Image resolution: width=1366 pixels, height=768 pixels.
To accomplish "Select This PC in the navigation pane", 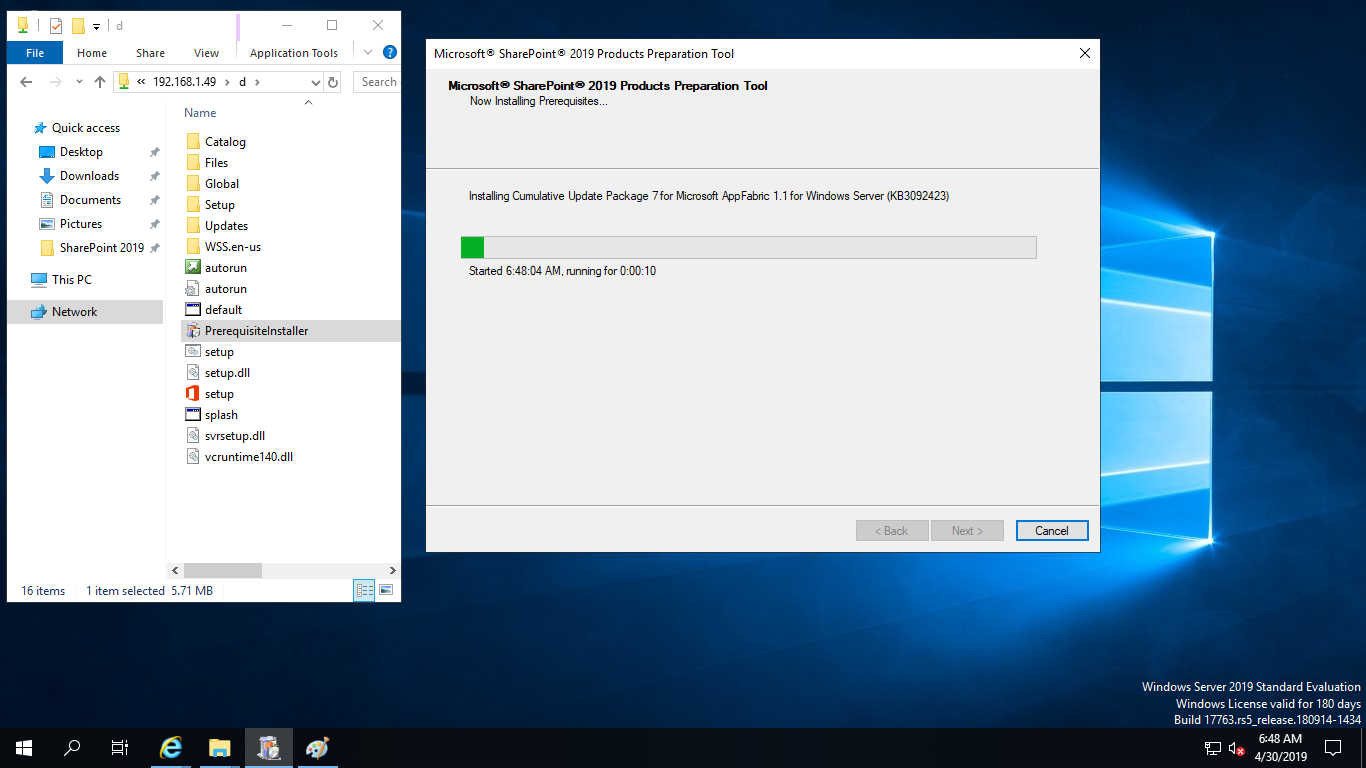I will click(x=71, y=280).
